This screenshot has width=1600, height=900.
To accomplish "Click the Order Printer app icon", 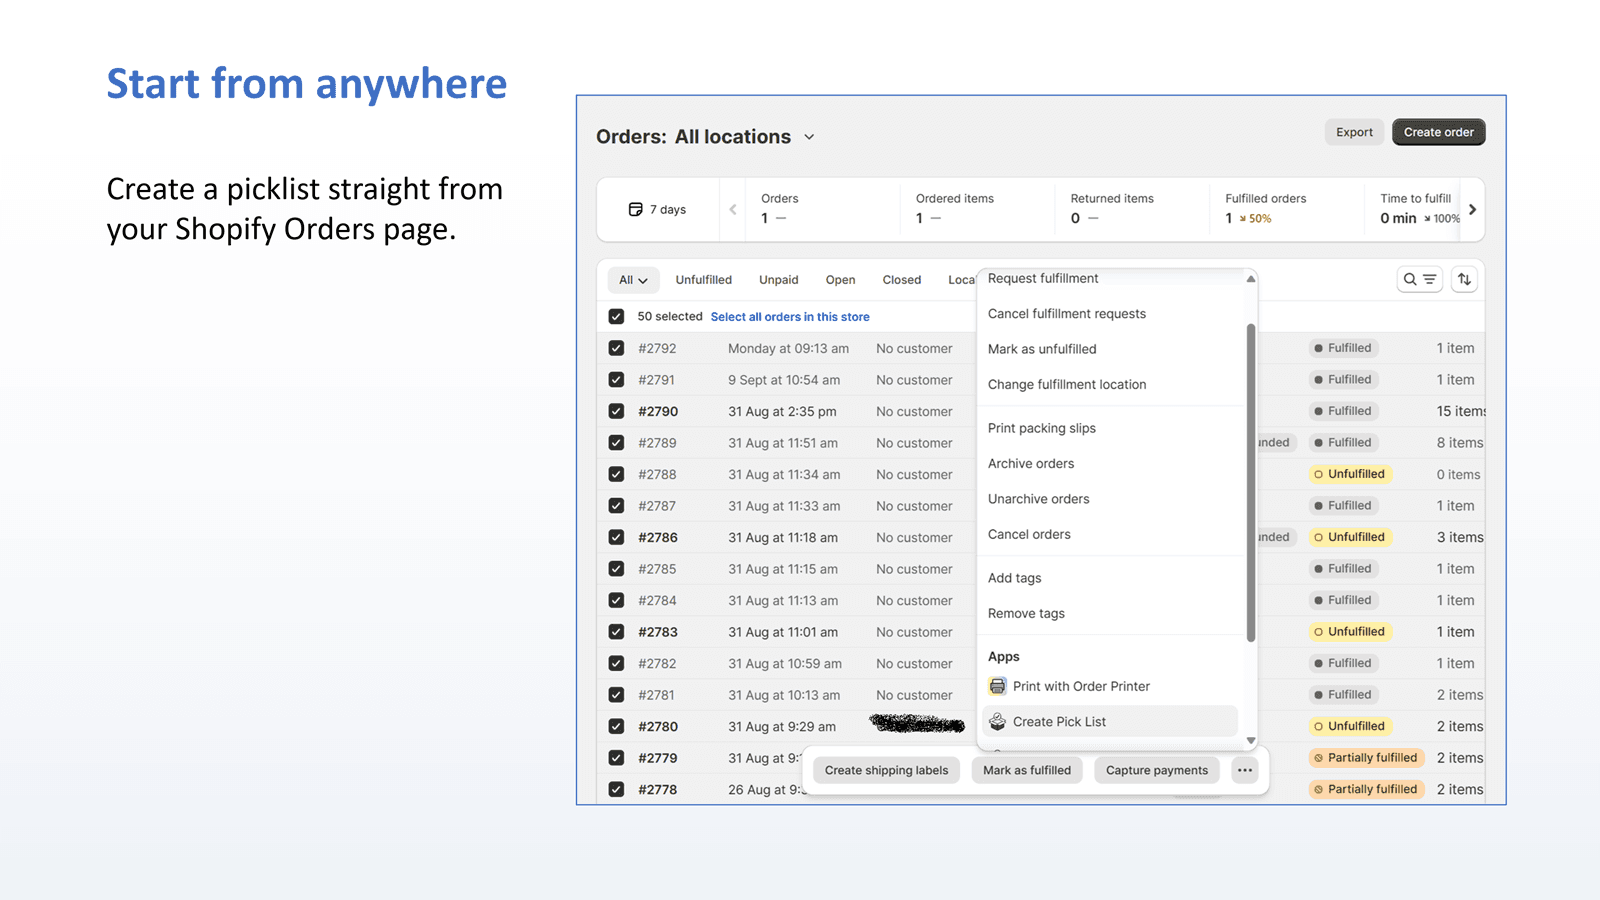I will 997,686.
